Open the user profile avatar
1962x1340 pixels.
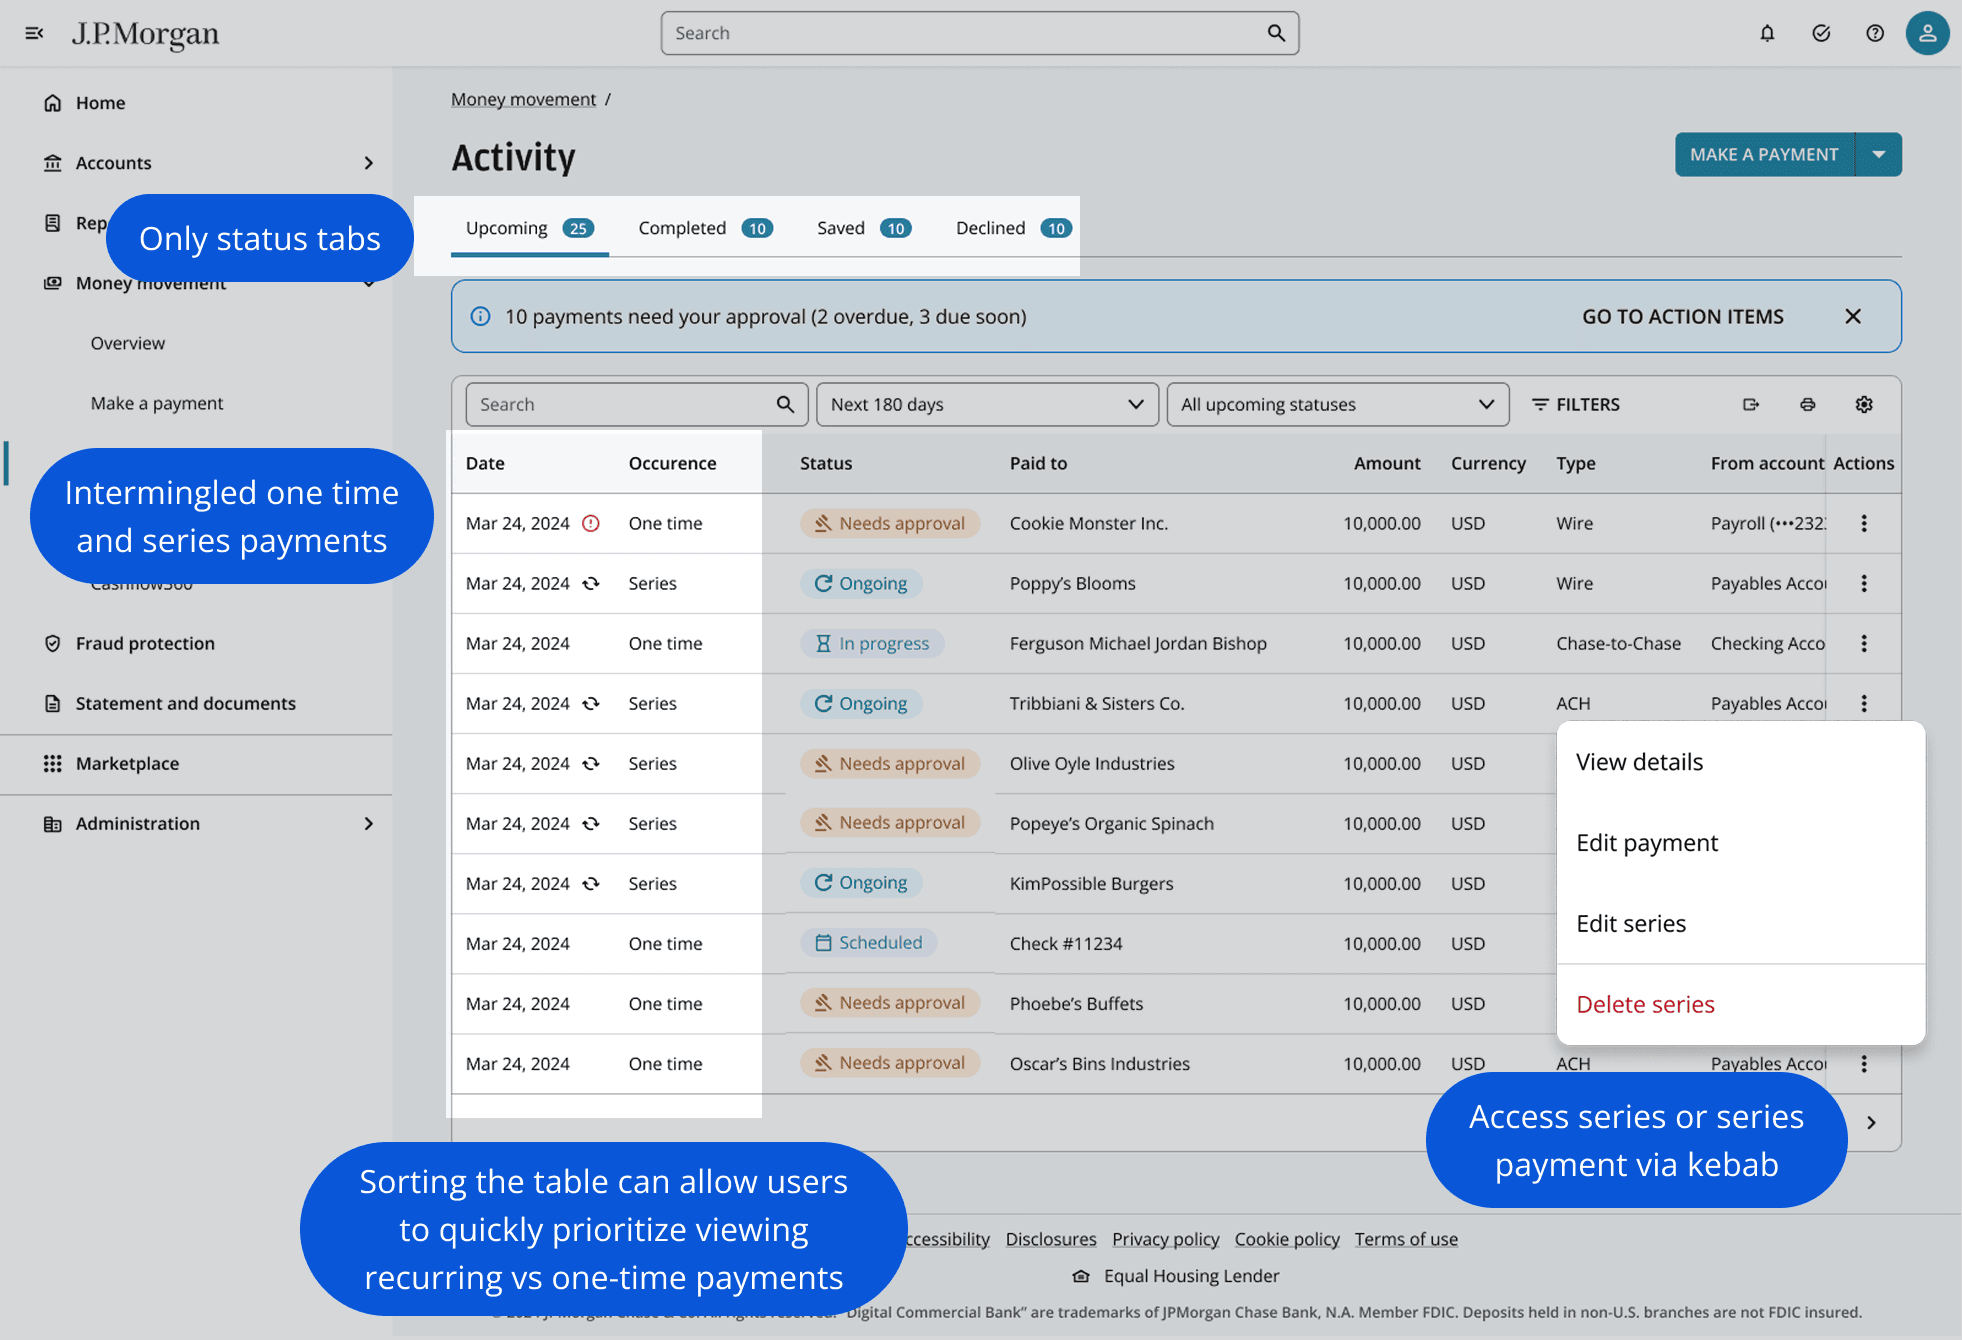coord(1927,33)
